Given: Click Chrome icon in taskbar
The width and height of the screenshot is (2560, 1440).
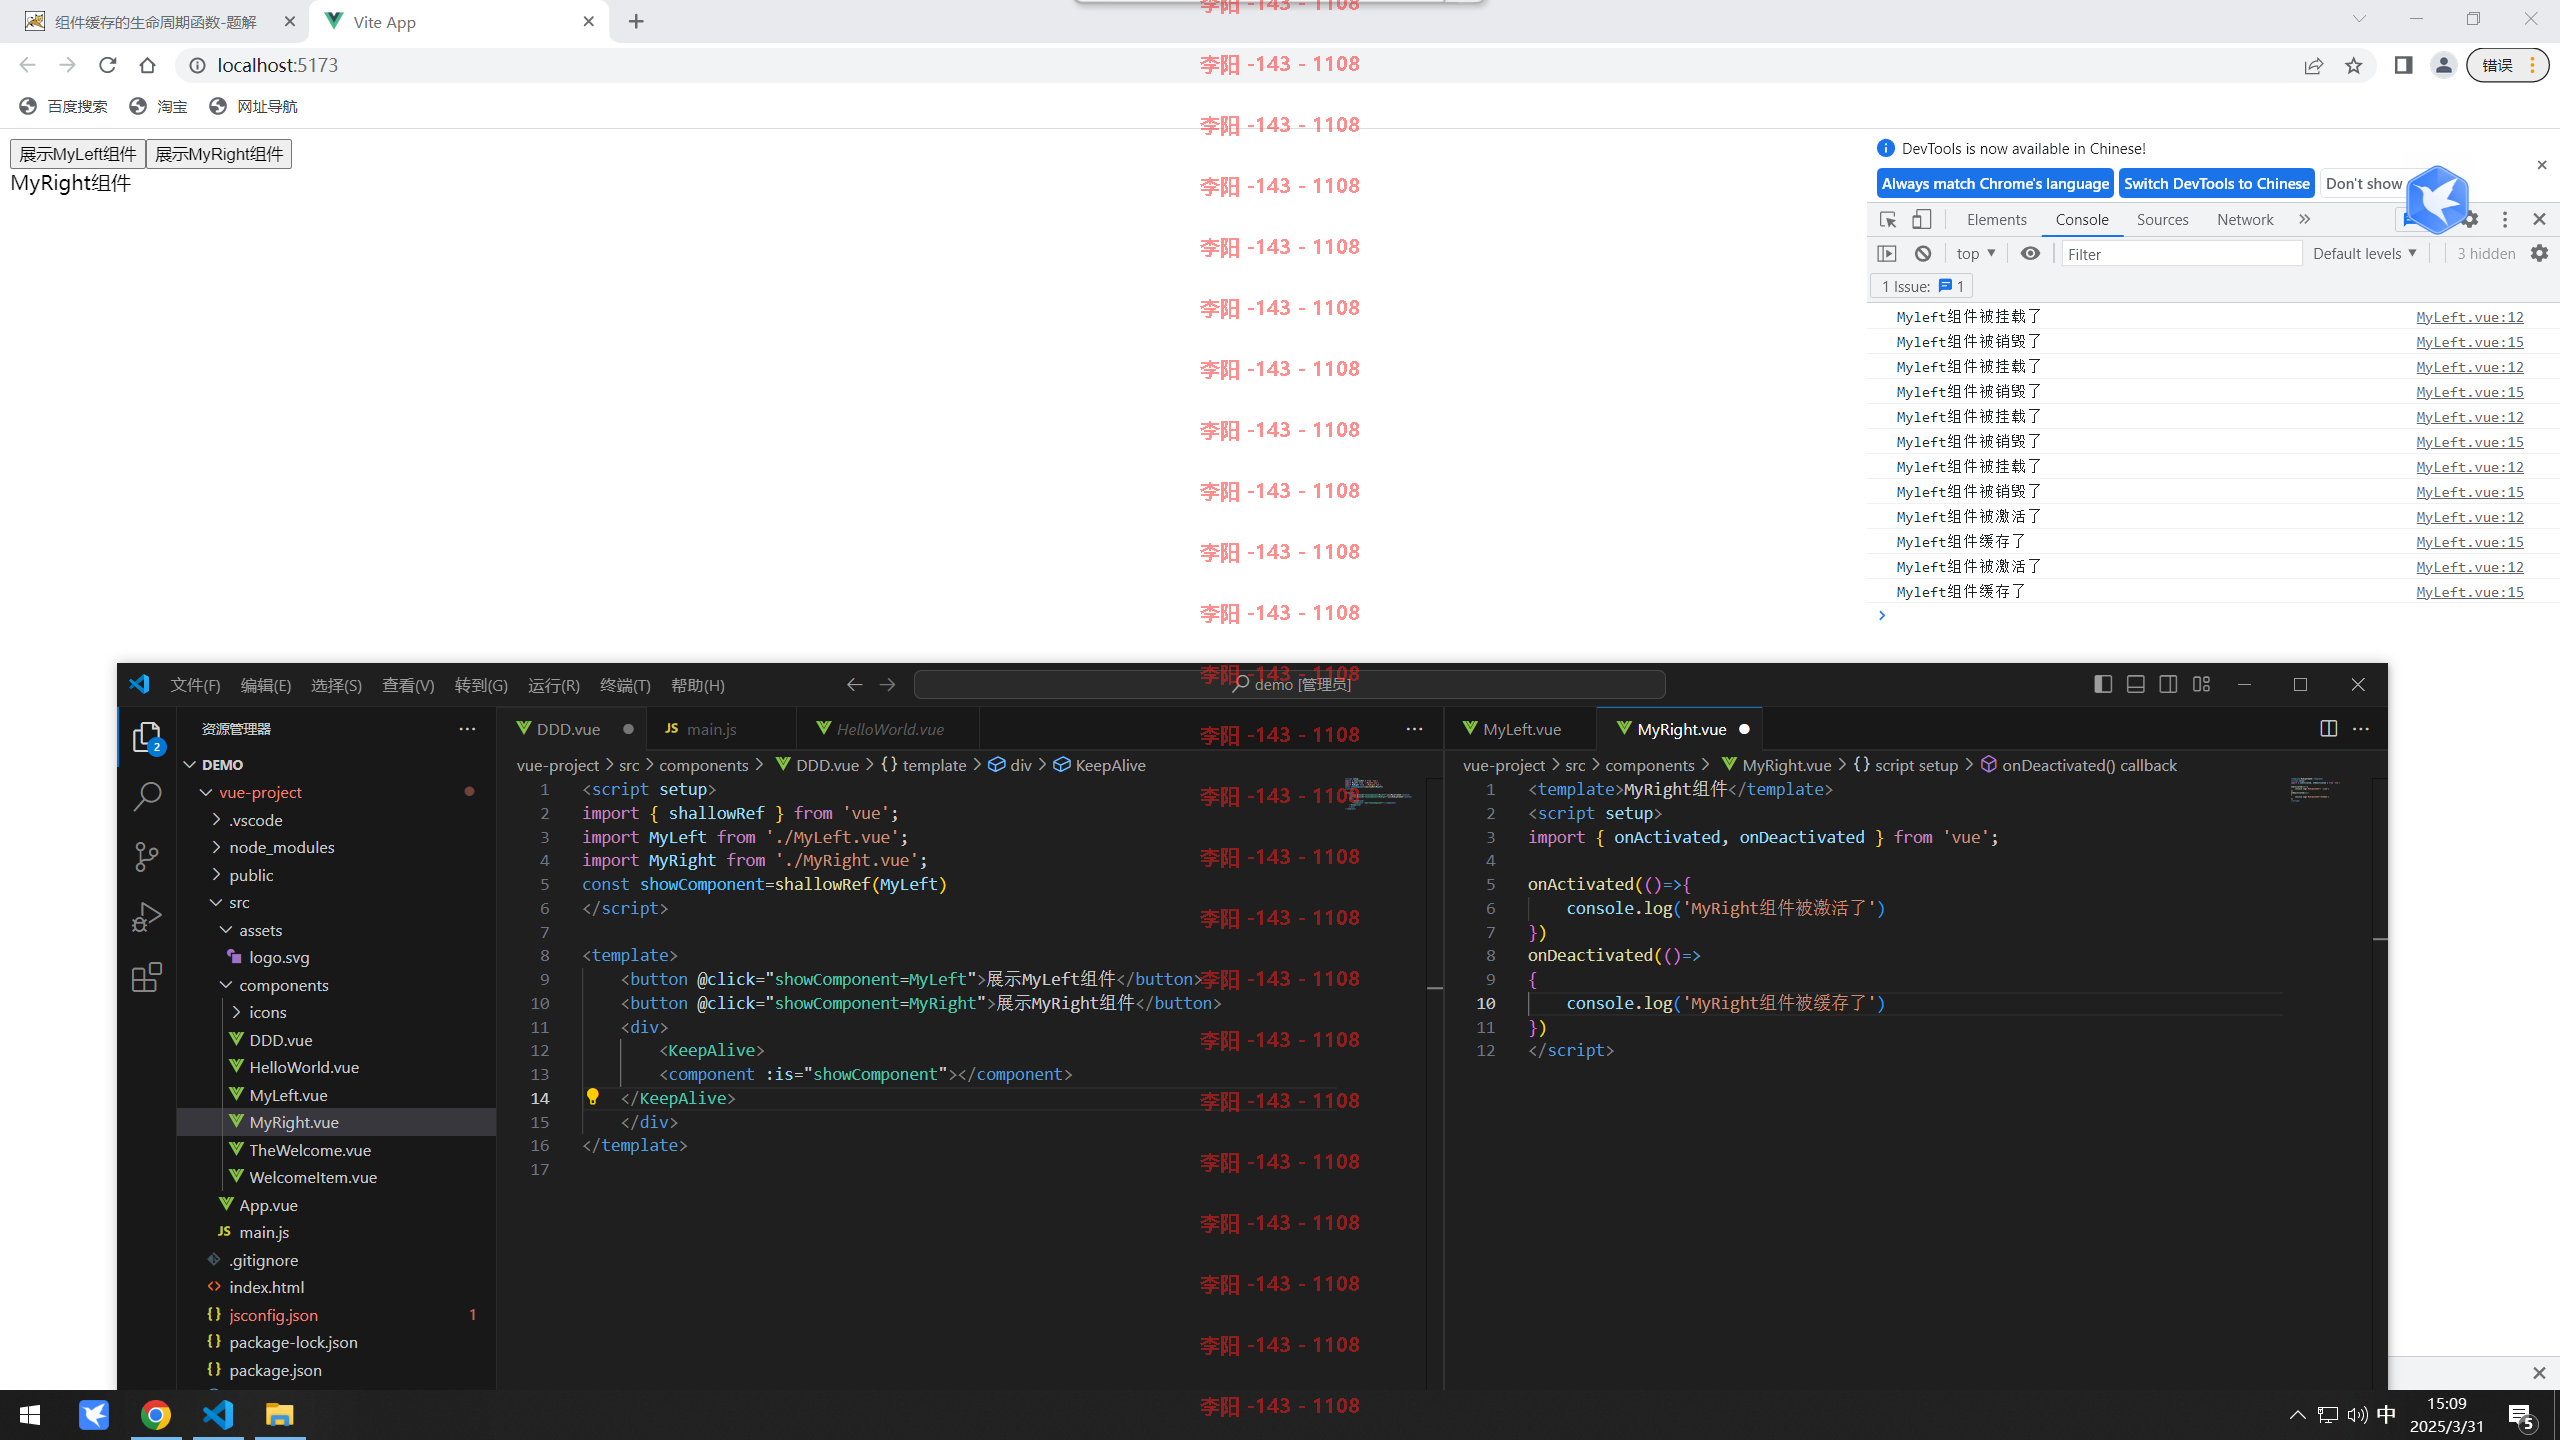Looking at the screenshot, I should coord(156,1415).
